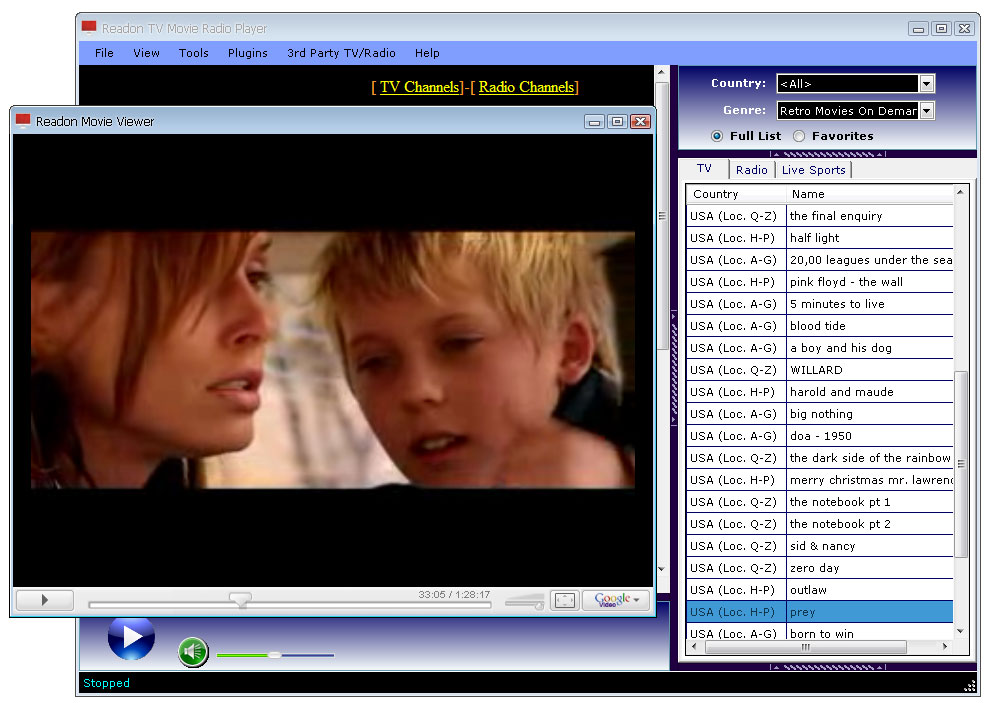985x703 pixels.
Task: Click channel list horizontal scroll-left arrow
Action: (694, 646)
